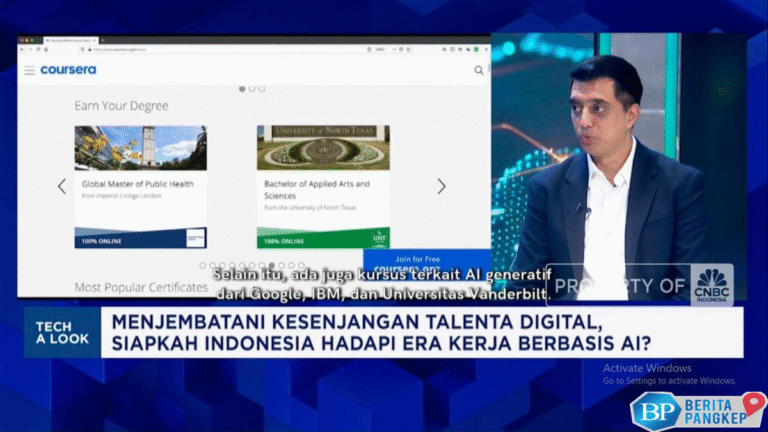The height and width of the screenshot is (432, 768).
Task: Click the Coursera logo
Action: tap(68, 70)
